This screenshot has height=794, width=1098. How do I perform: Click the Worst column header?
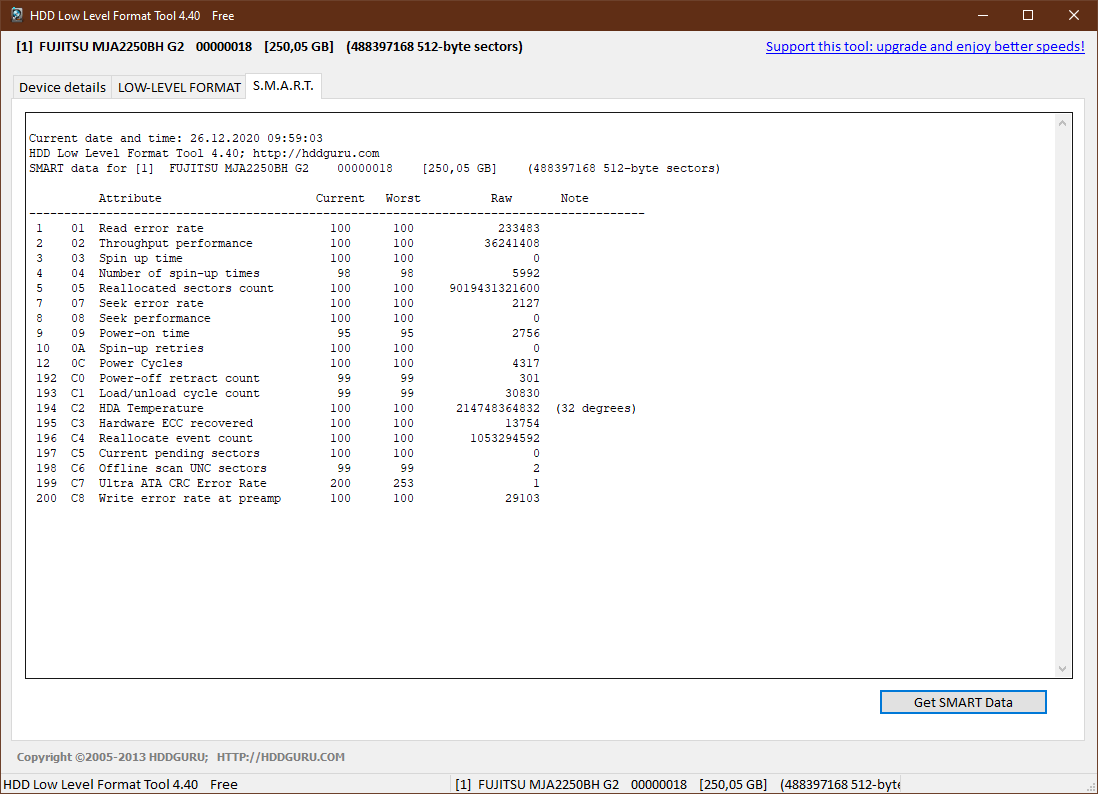click(x=403, y=198)
